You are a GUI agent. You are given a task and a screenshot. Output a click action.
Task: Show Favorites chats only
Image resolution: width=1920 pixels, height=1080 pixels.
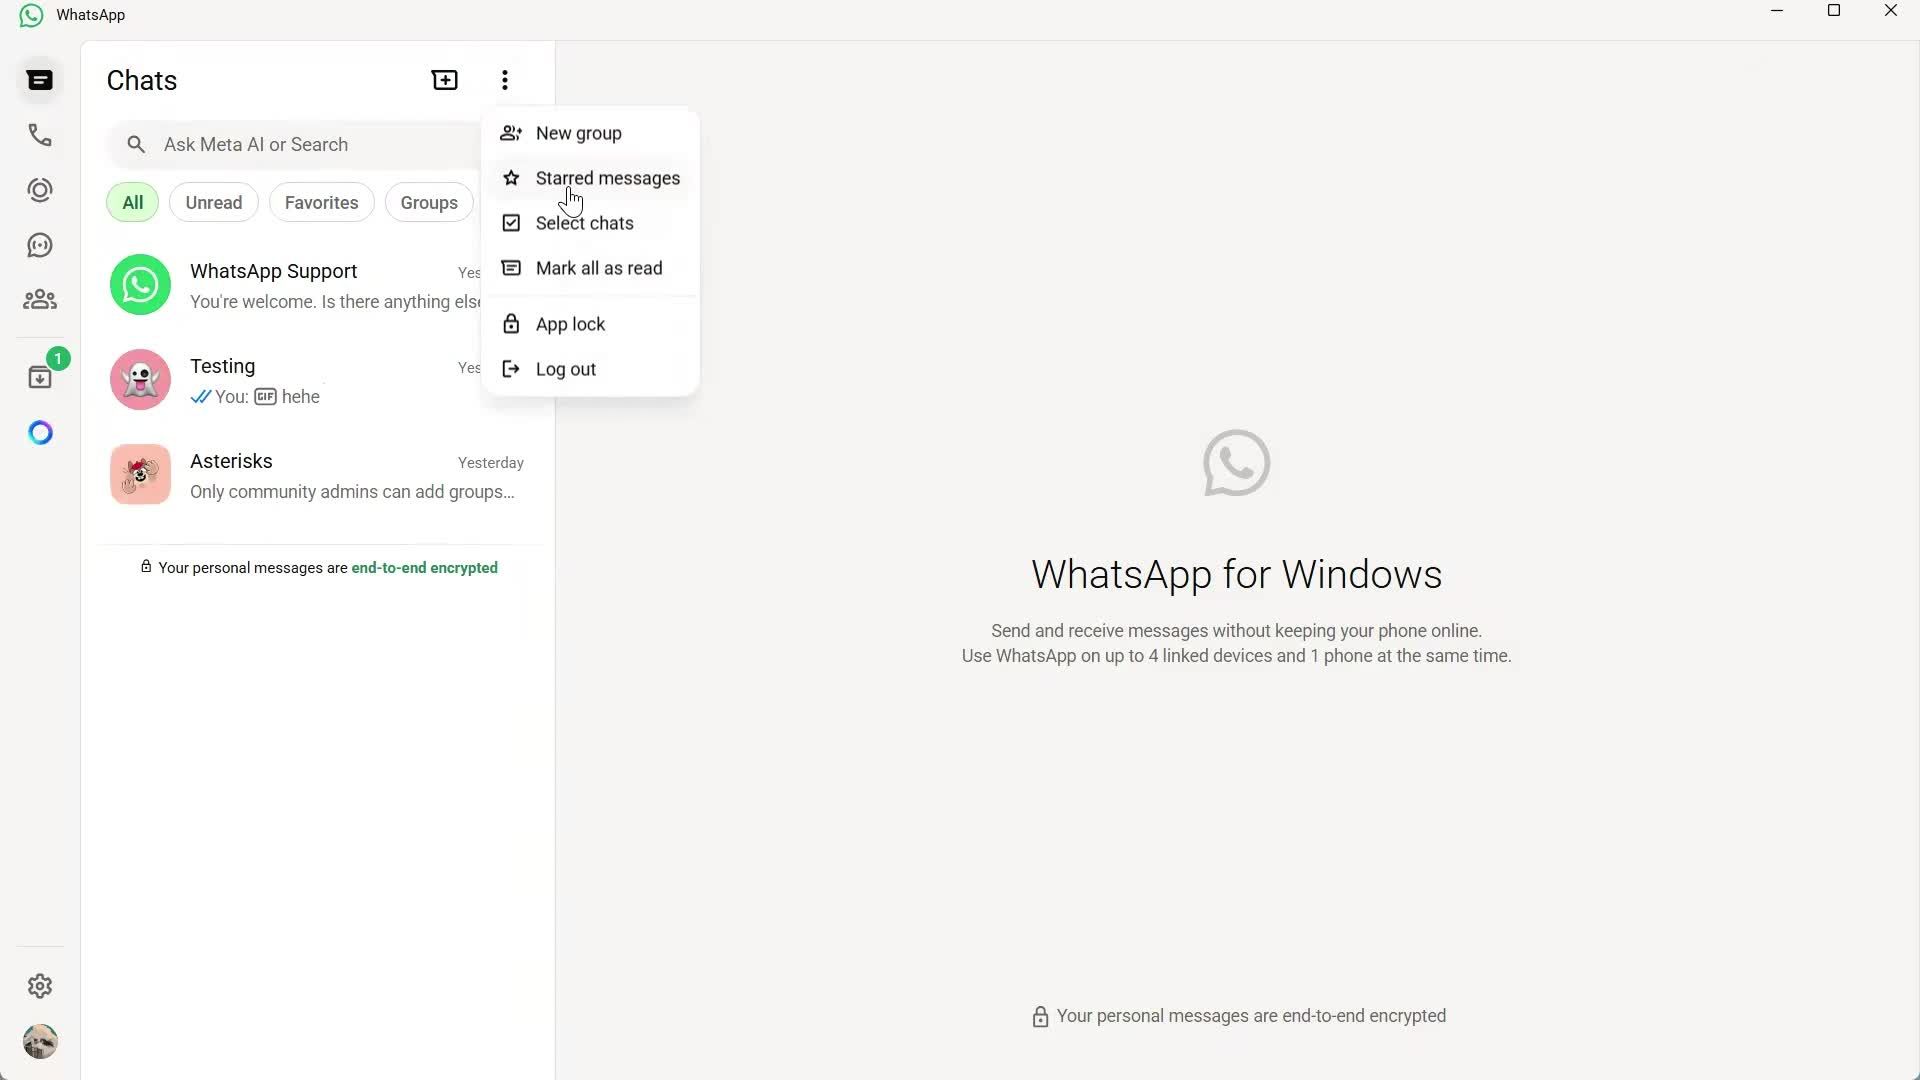click(x=321, y=202)
